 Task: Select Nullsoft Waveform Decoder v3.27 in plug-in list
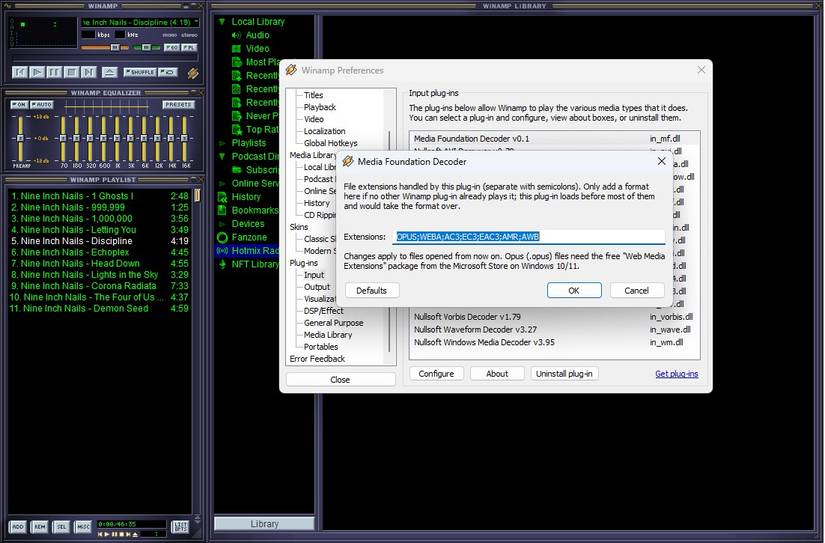[x=555, y=329]
